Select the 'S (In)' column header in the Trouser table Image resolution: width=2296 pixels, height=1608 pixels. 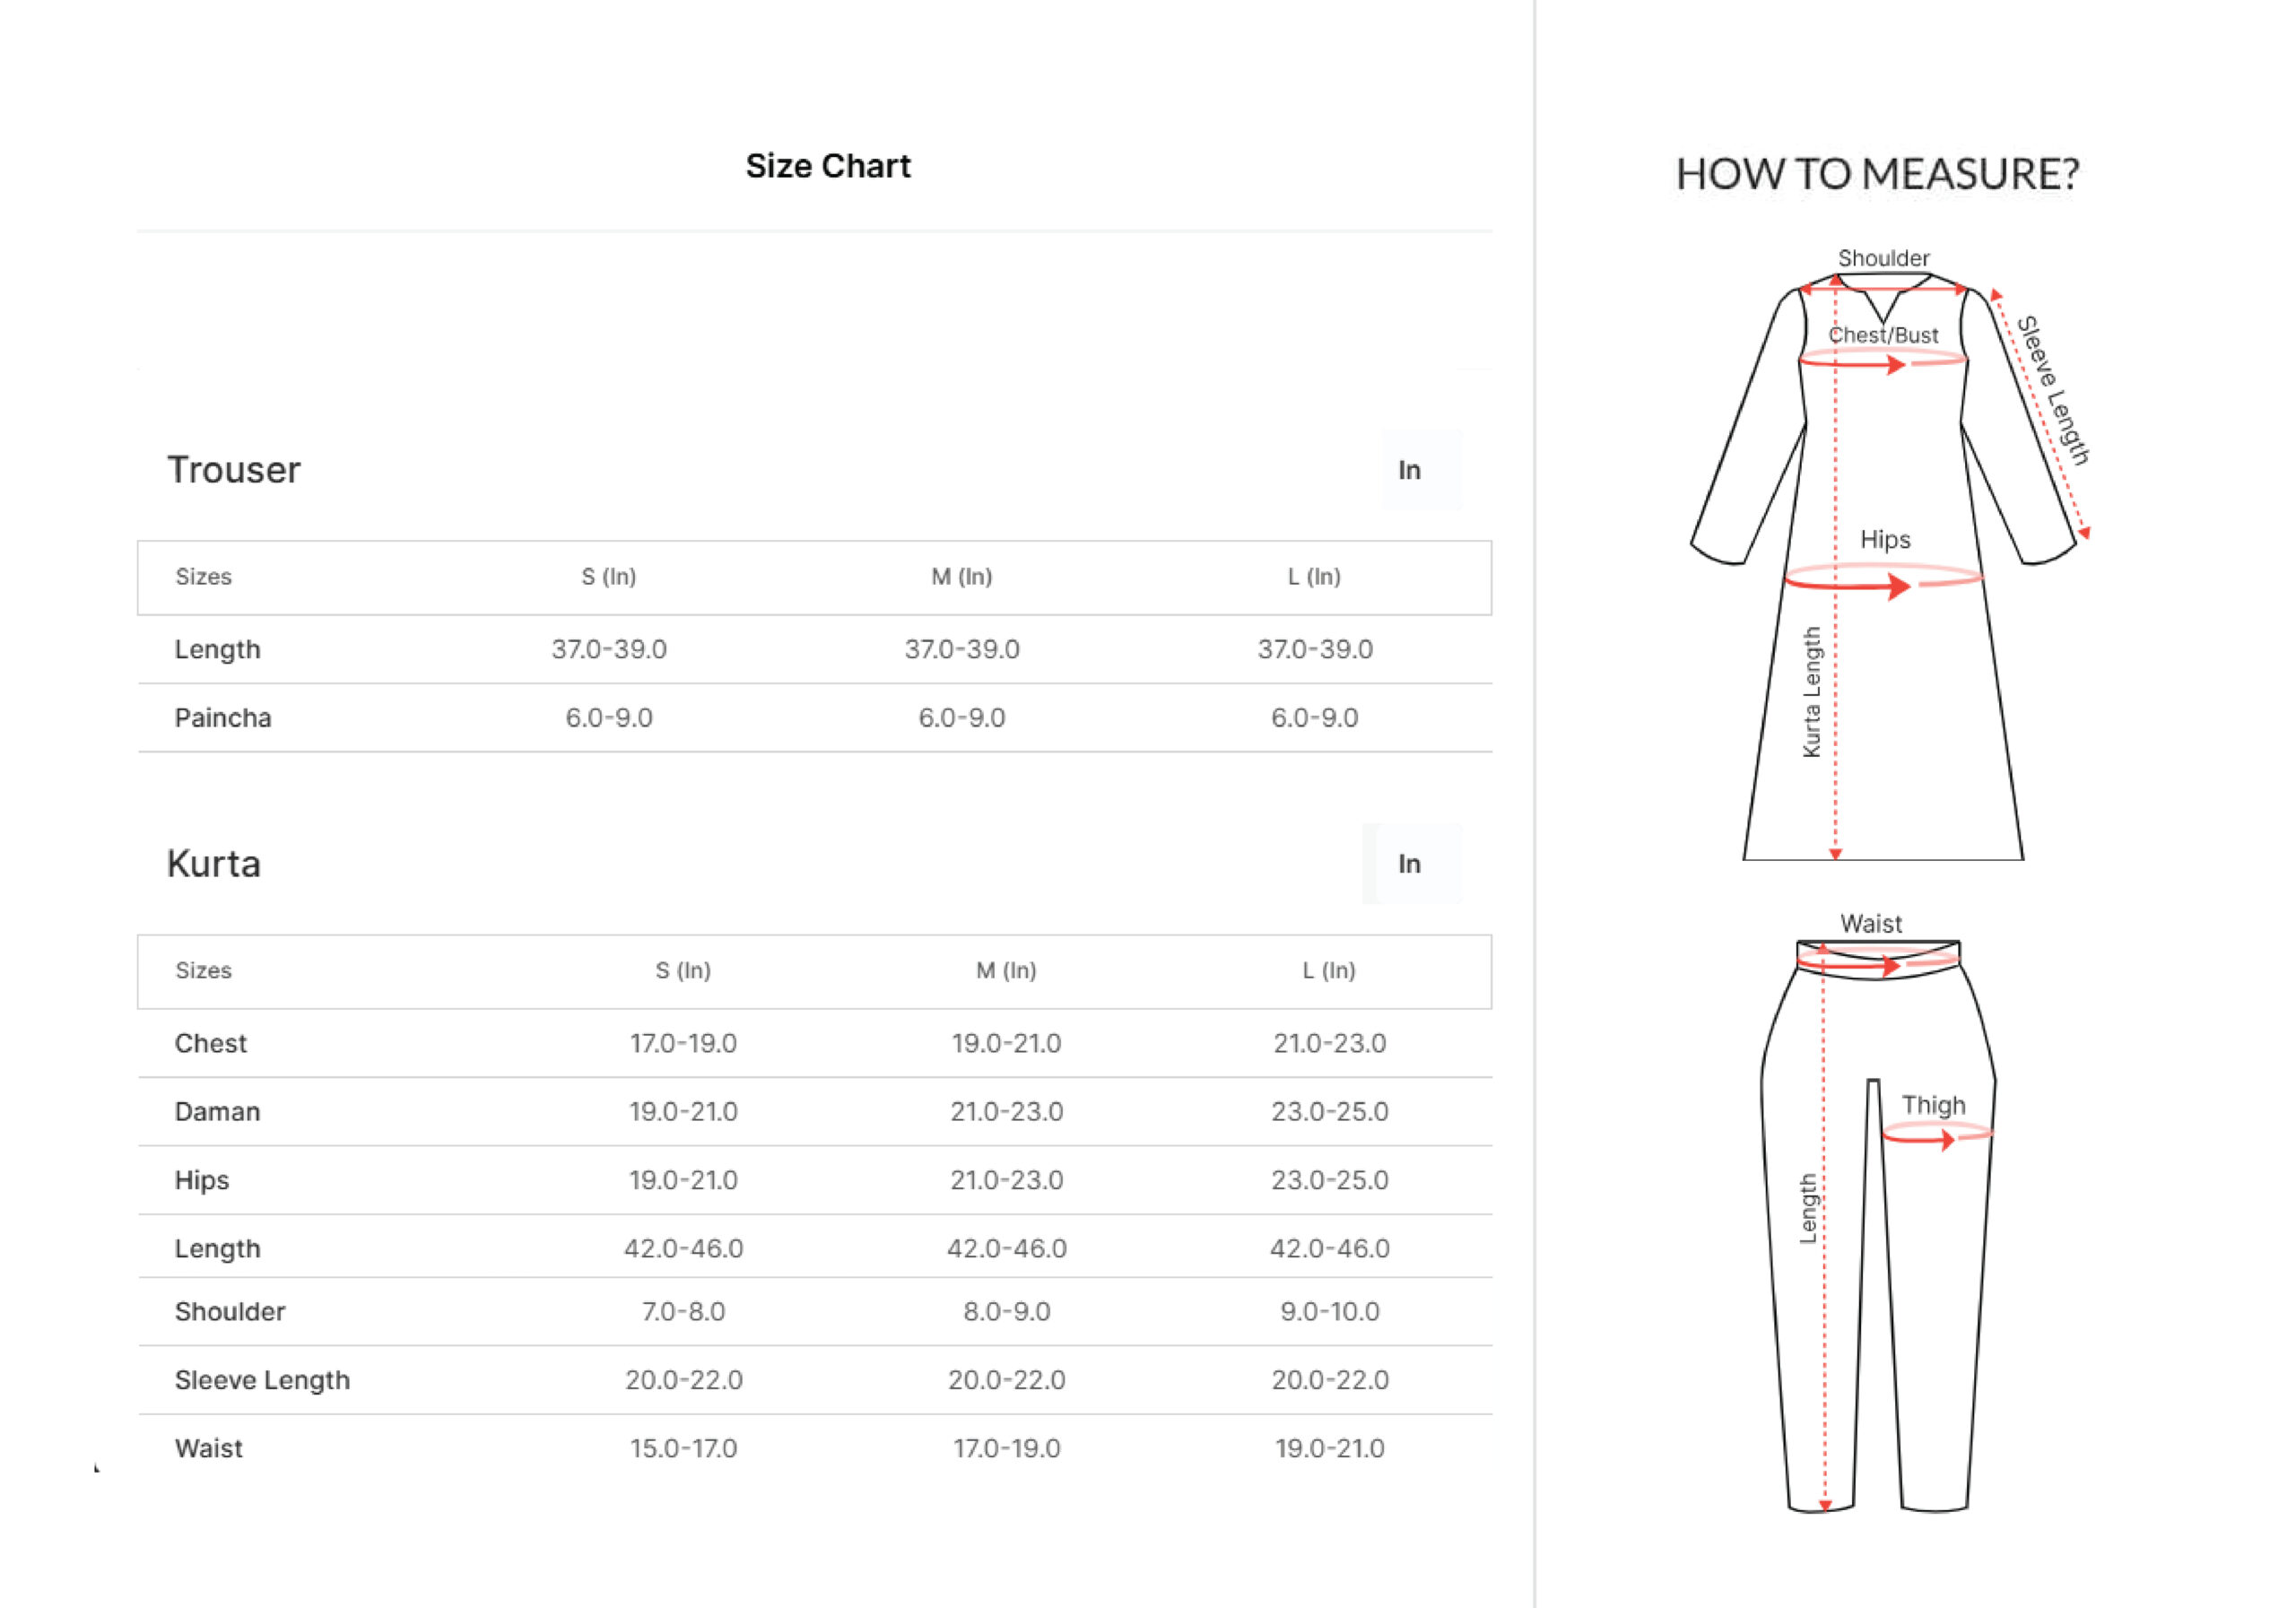(608, 577)
